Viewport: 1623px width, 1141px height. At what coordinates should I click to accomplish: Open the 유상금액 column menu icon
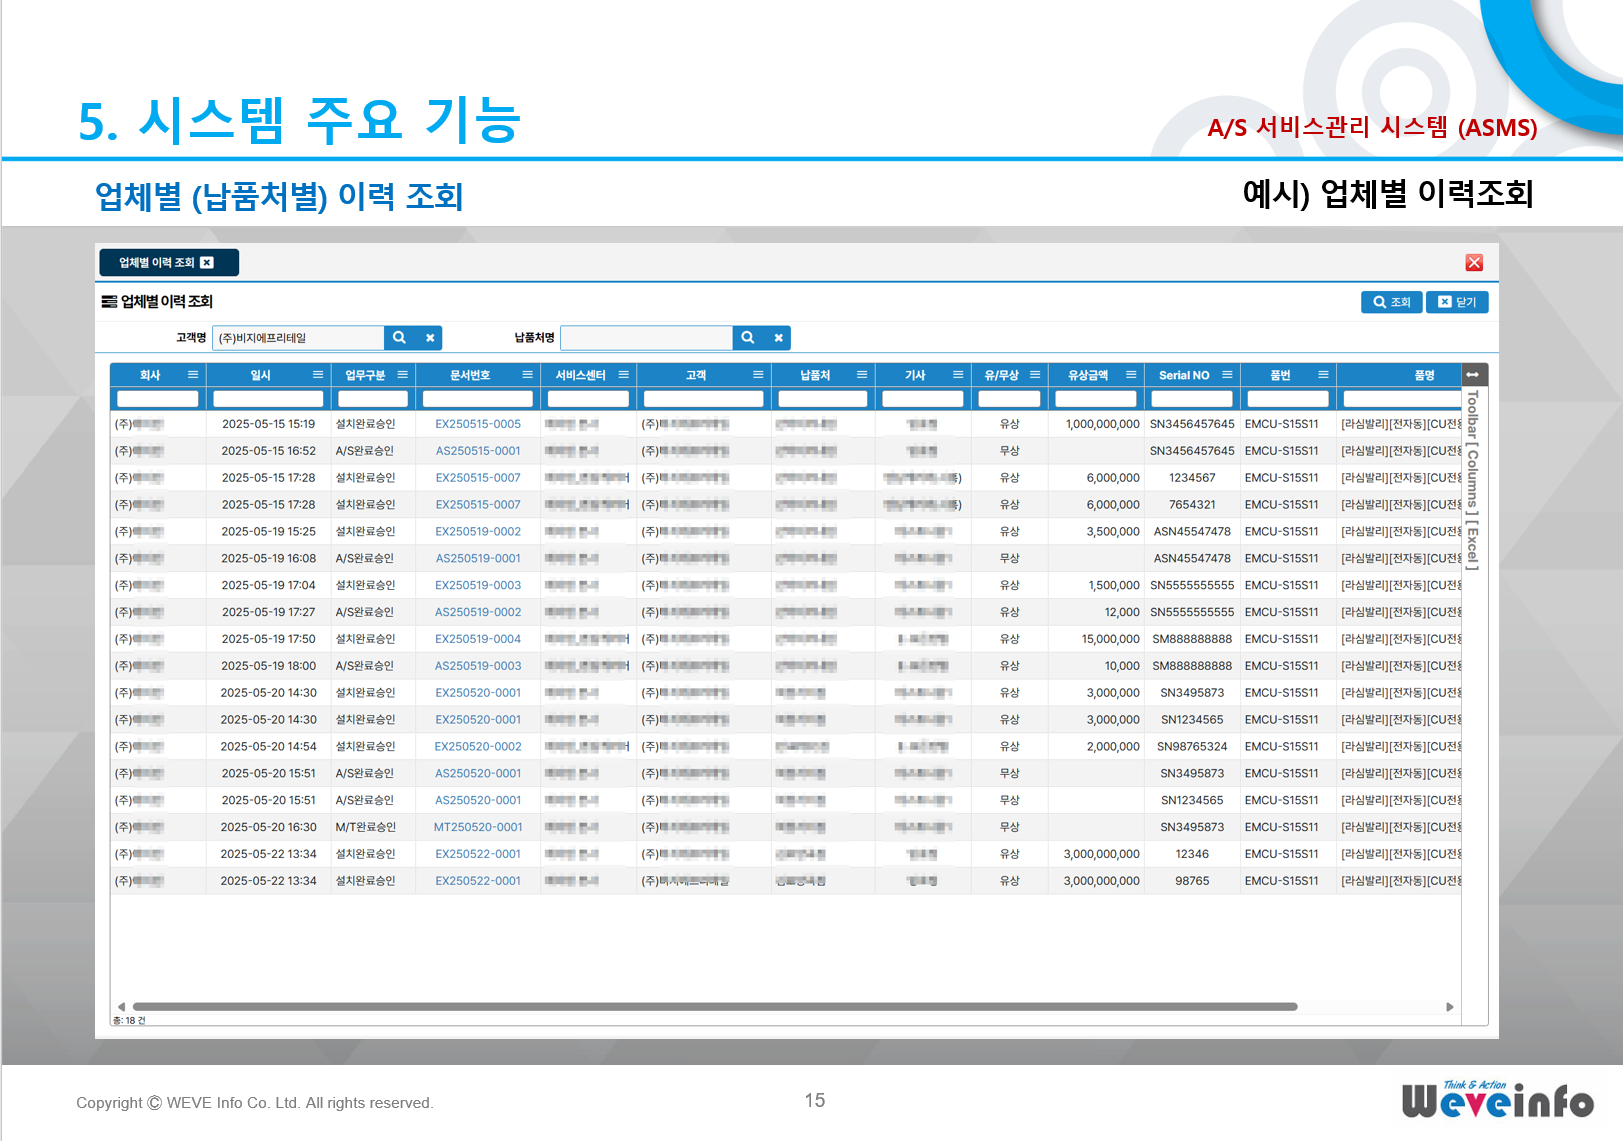click(x=1131, y=375)
